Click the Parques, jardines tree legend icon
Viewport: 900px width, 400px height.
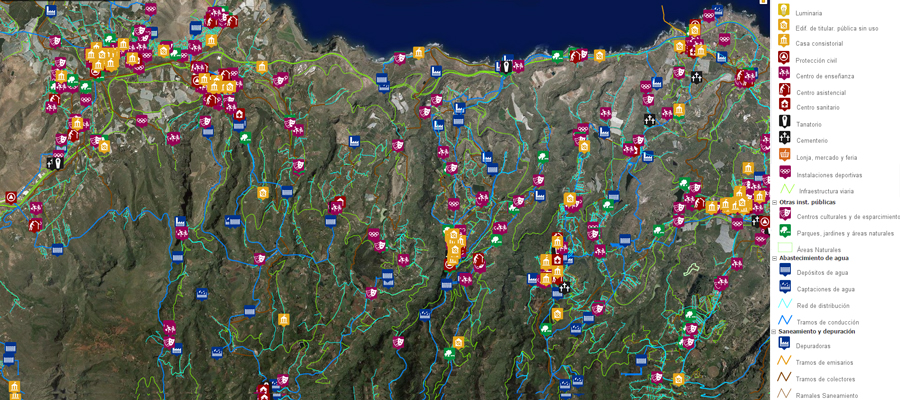pyautogui.click(x=784, y=231)
